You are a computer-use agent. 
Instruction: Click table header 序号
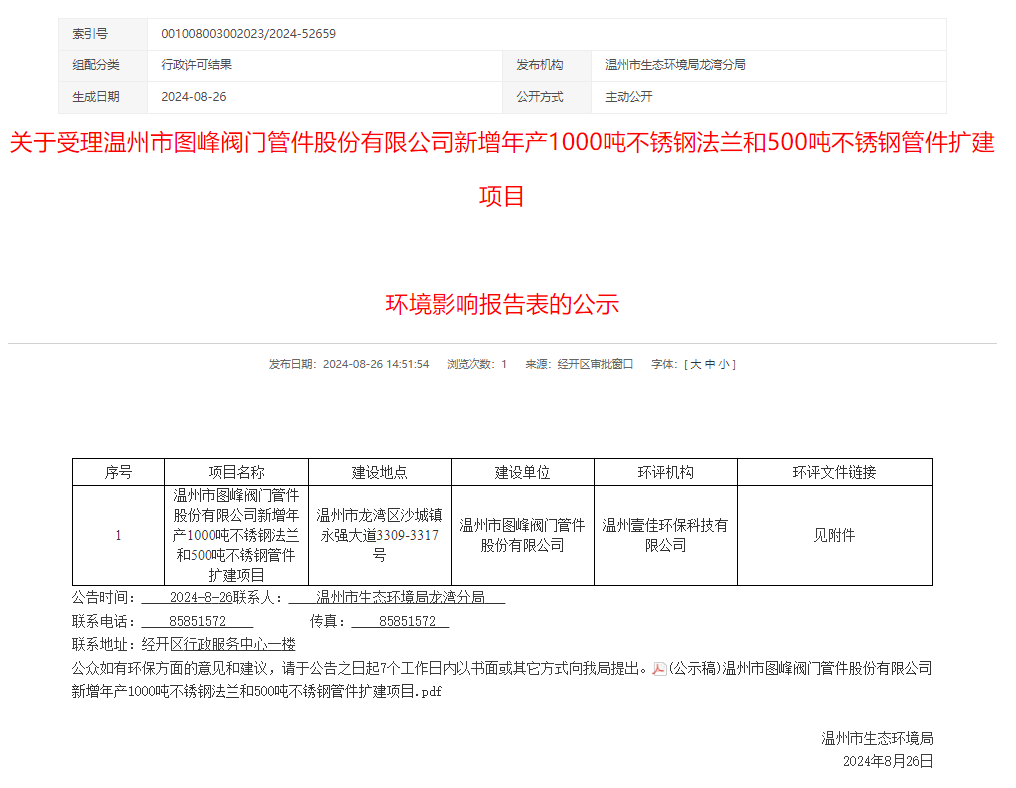[x=118, y=472]
